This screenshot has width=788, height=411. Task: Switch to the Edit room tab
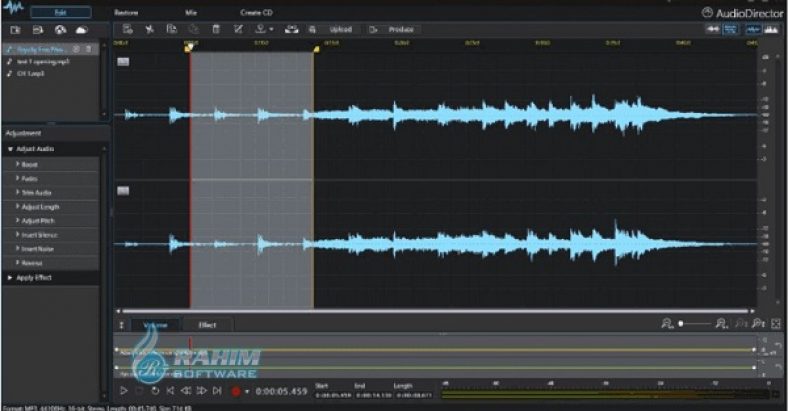click(x=61, y=12)
